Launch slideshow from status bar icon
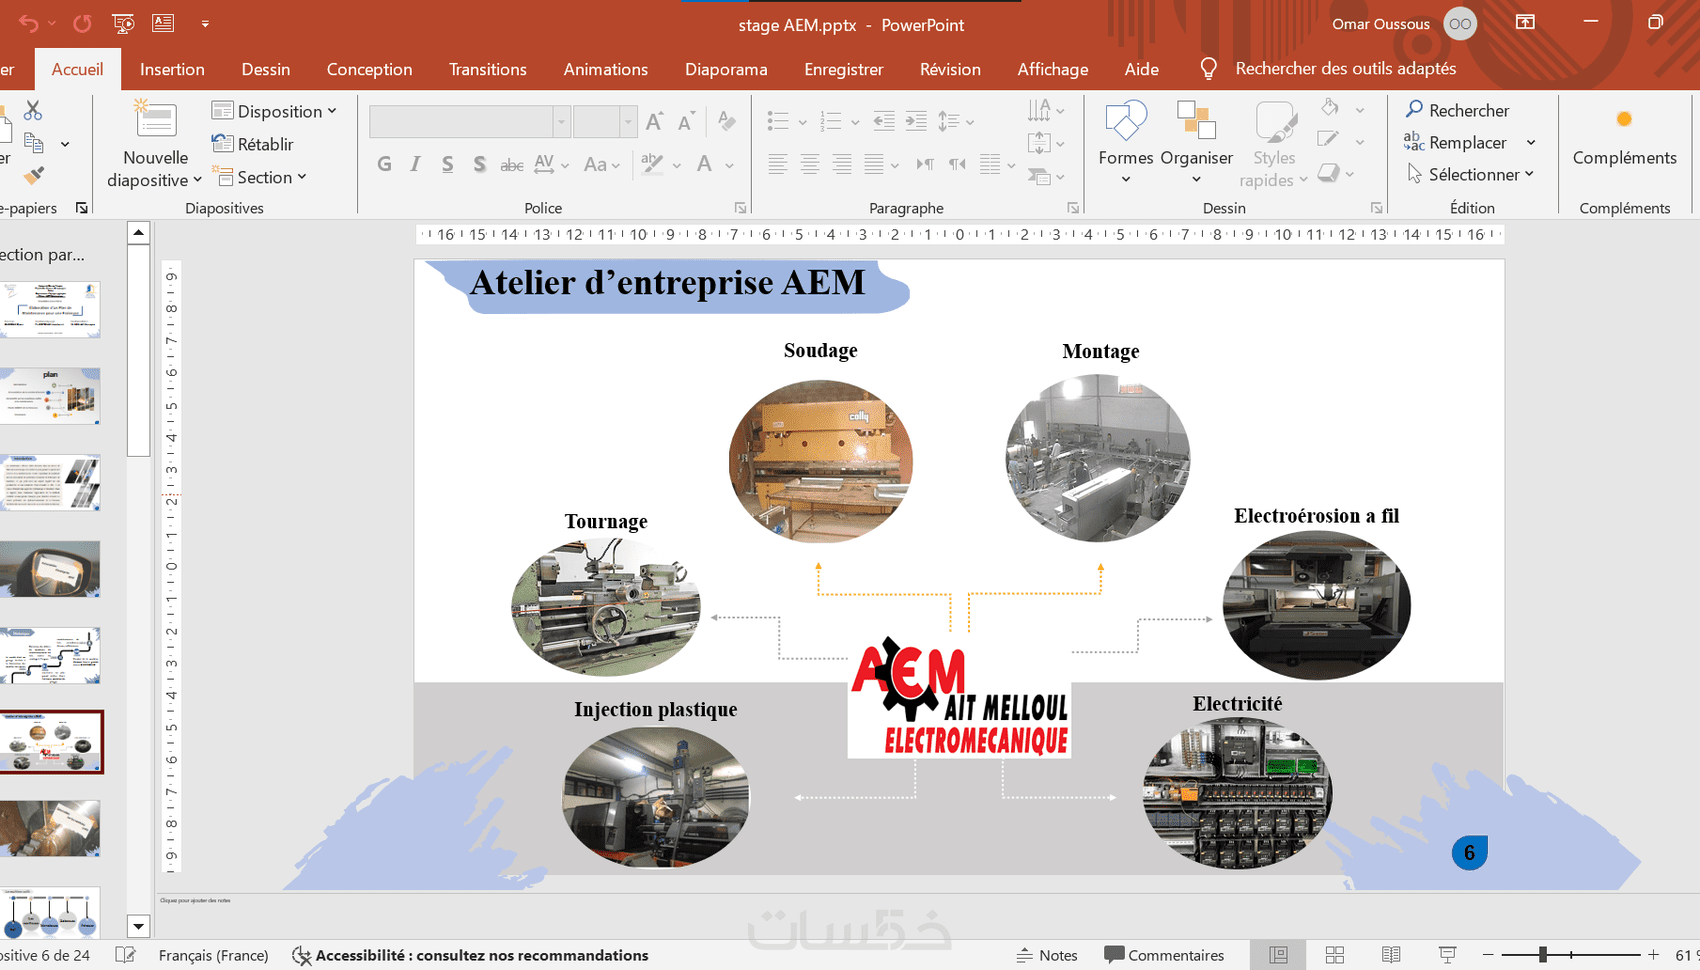Screen dimensions: 1700x970 point(1447,955)
